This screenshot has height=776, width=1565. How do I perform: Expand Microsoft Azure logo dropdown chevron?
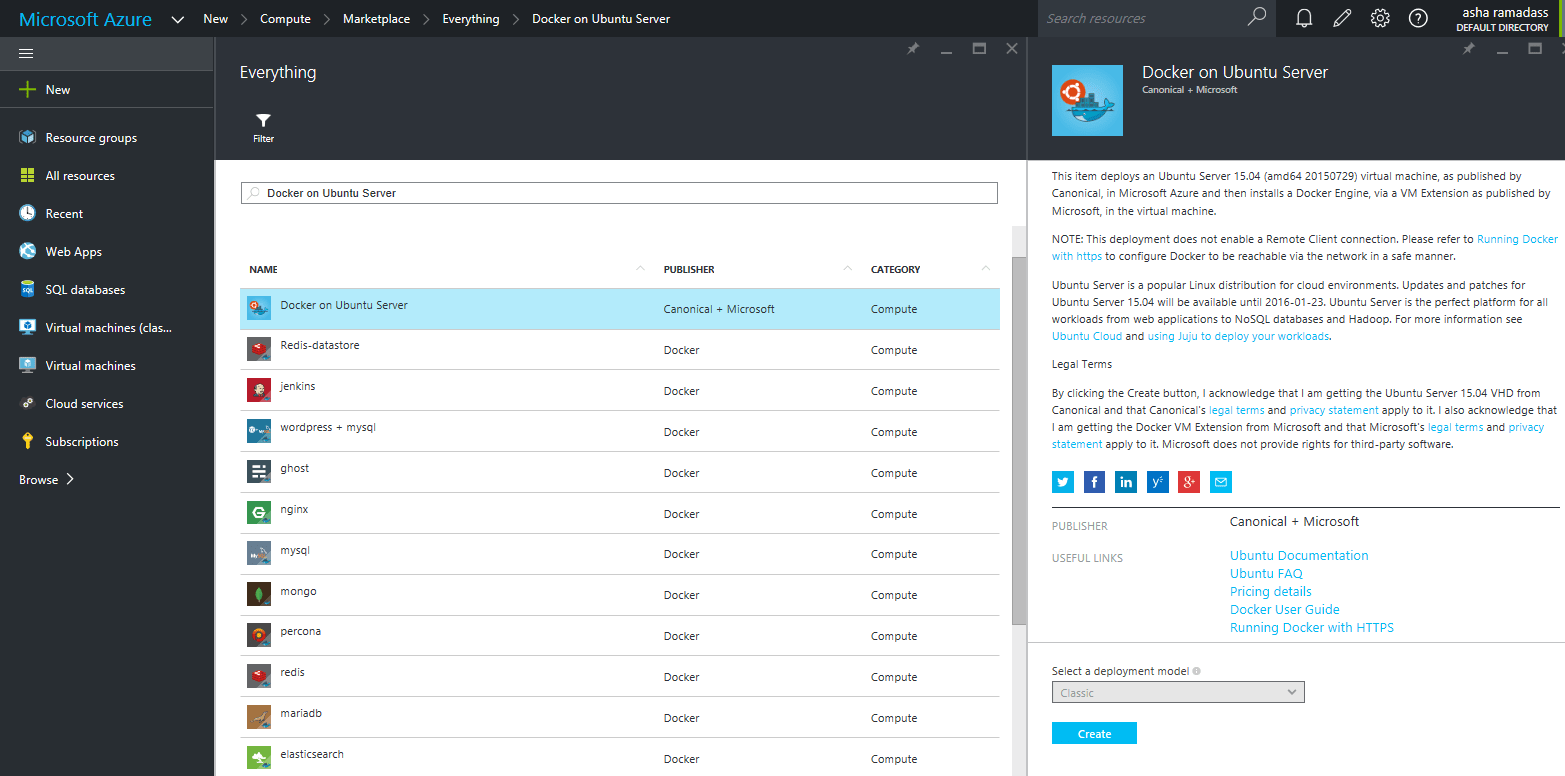[x=178, y=19]
